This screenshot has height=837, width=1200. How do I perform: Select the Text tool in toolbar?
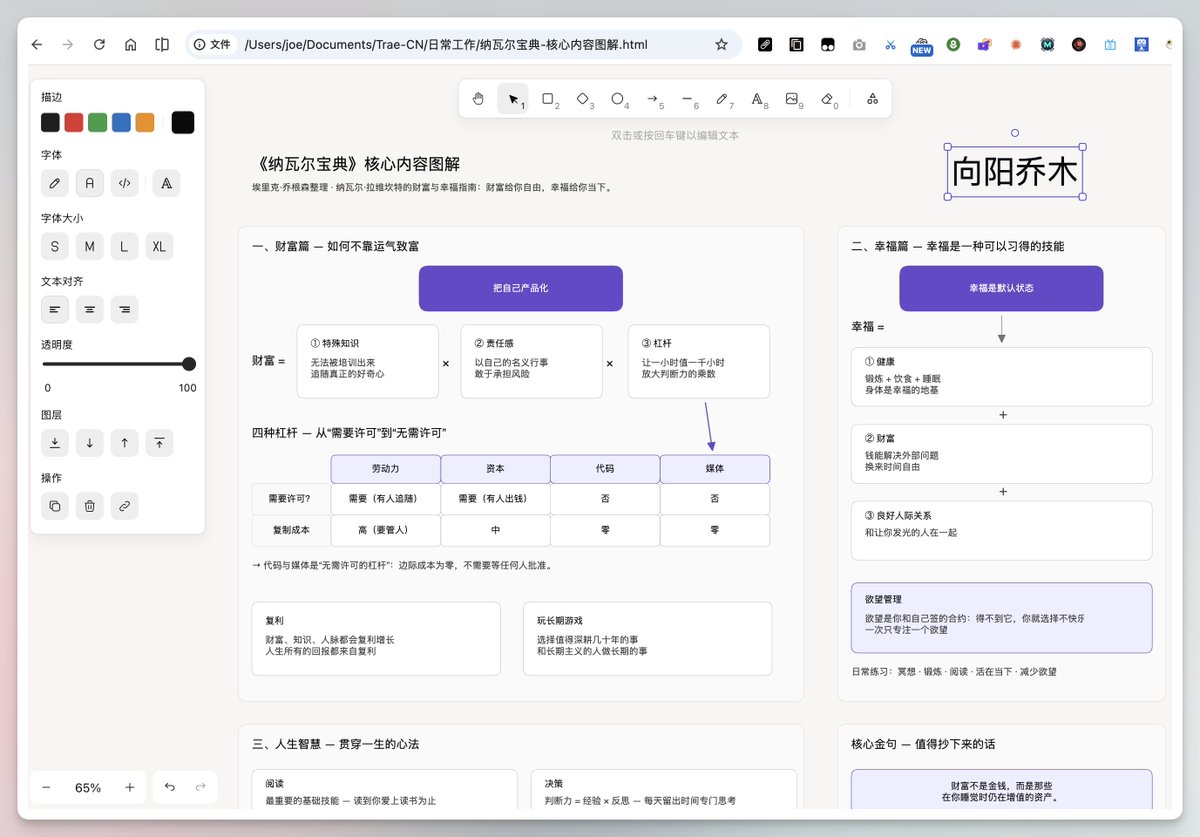pyautogui.click(x=757, y=99)
